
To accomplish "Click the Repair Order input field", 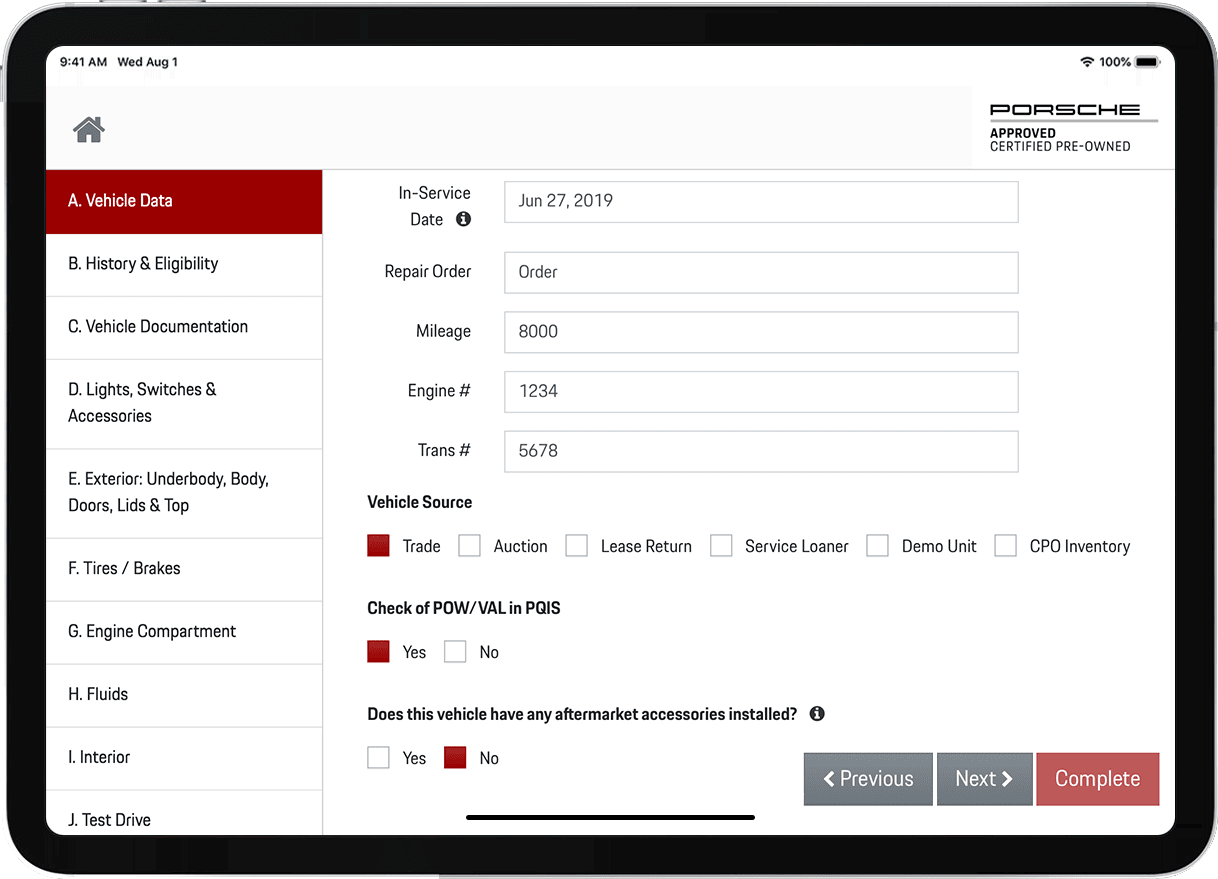I will click(x=761, y=272).
